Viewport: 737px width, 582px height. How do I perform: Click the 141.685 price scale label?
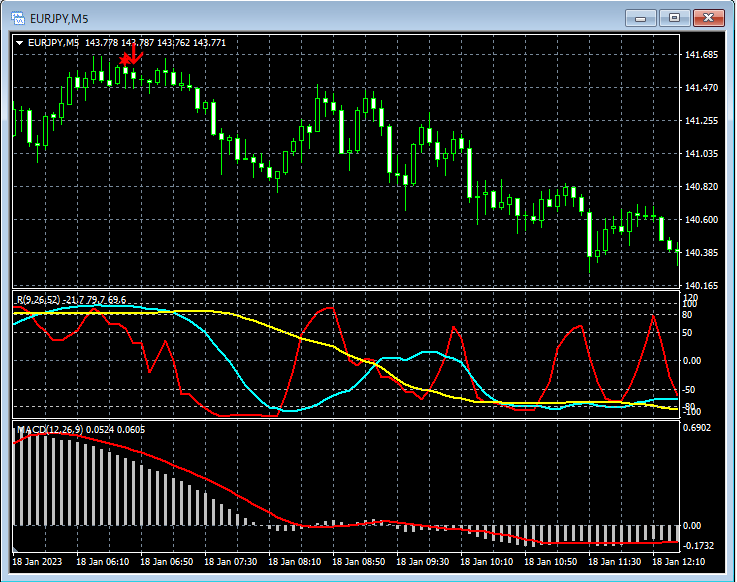(704, 55)
